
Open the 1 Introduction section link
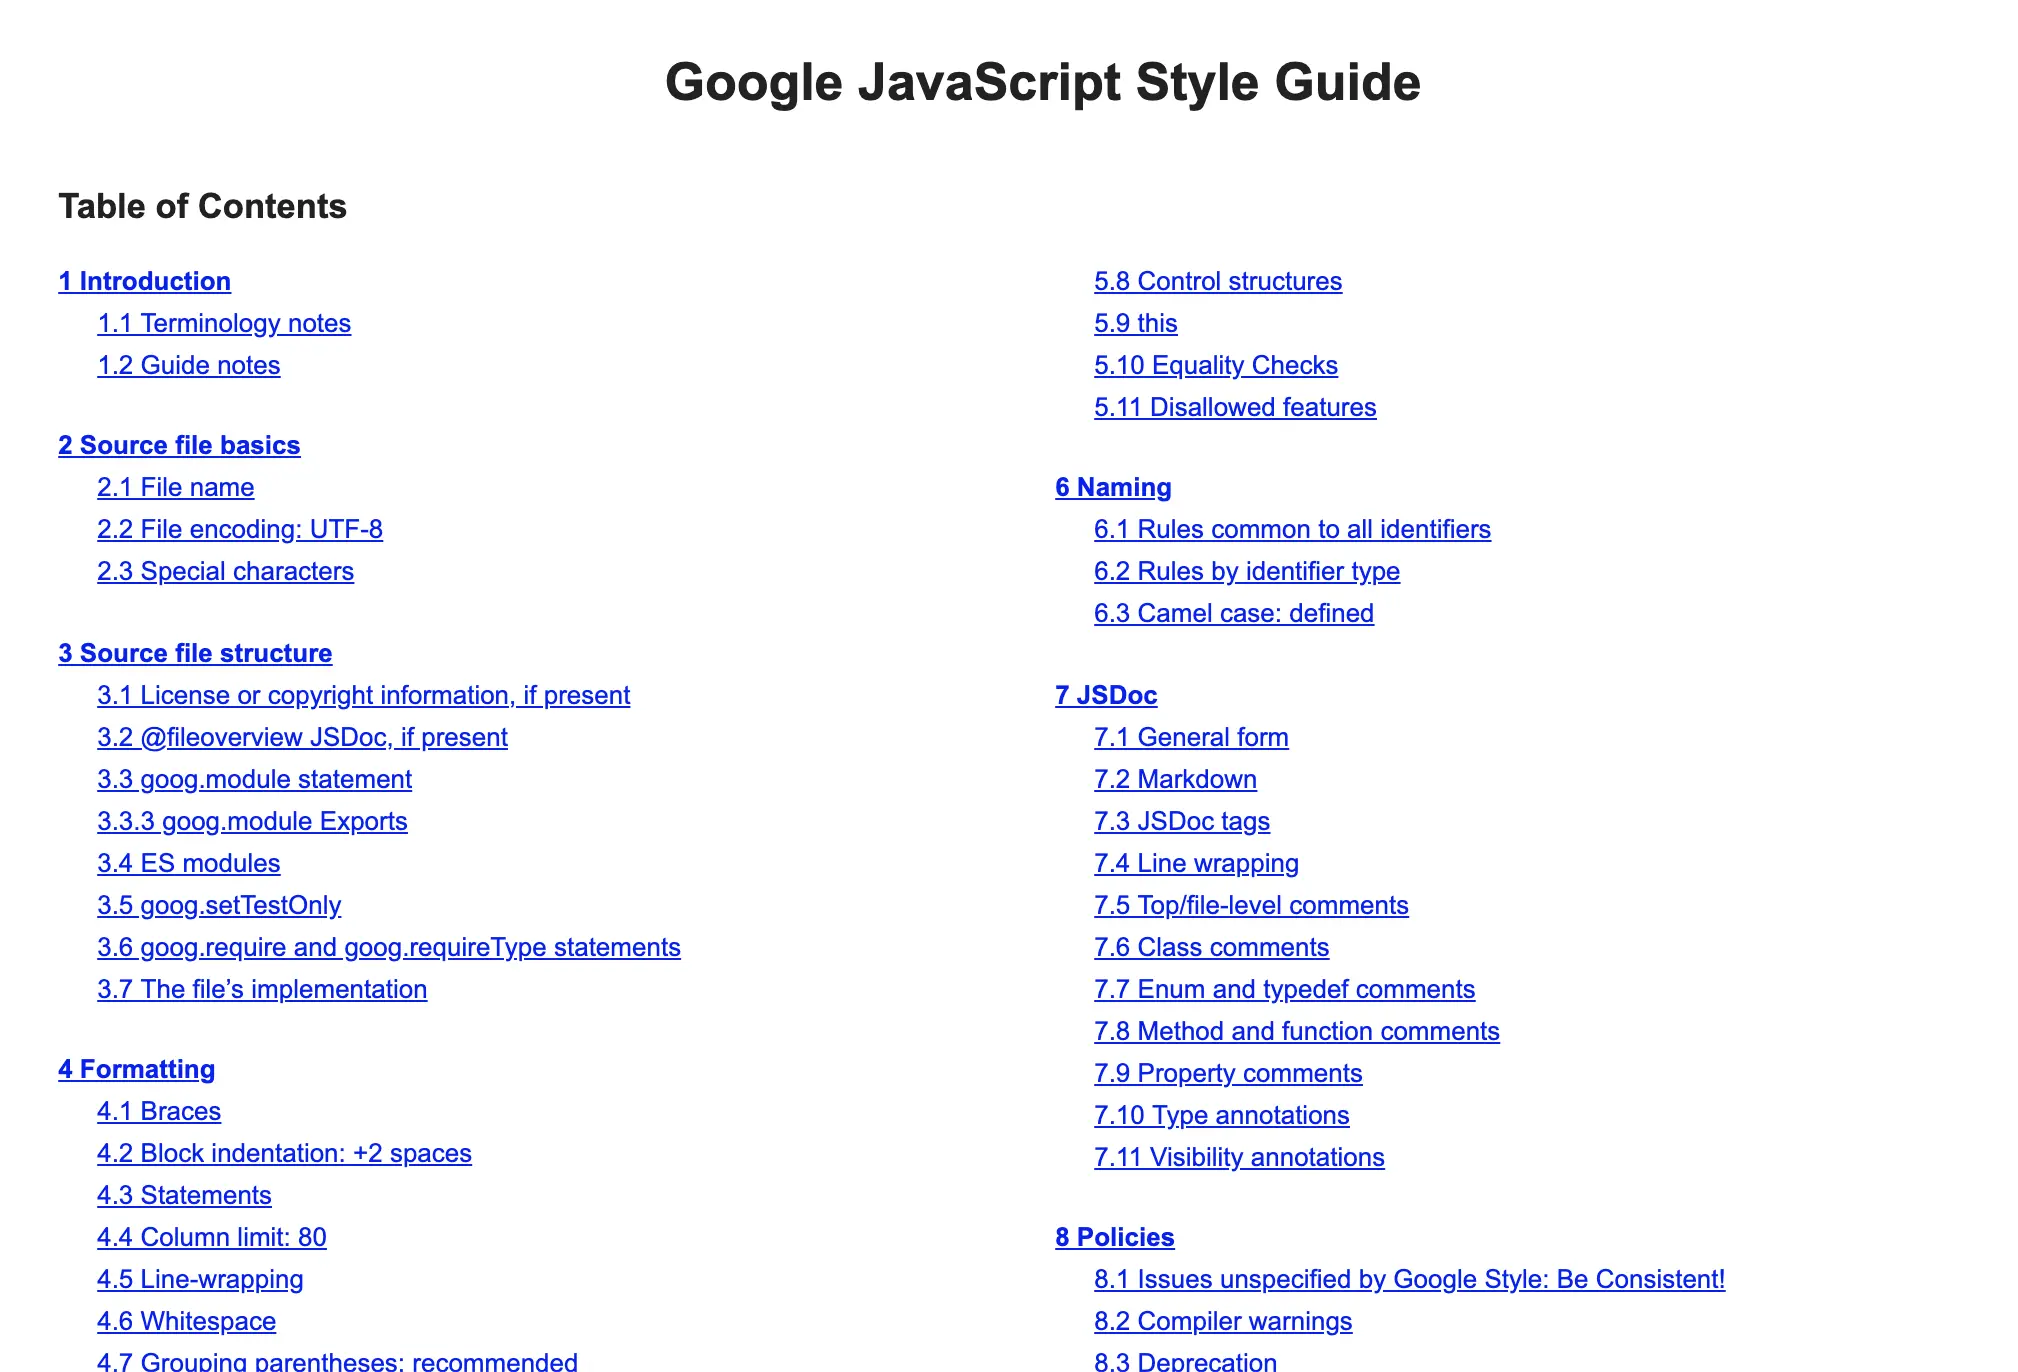pyautogui.click(x=144, y=281)
